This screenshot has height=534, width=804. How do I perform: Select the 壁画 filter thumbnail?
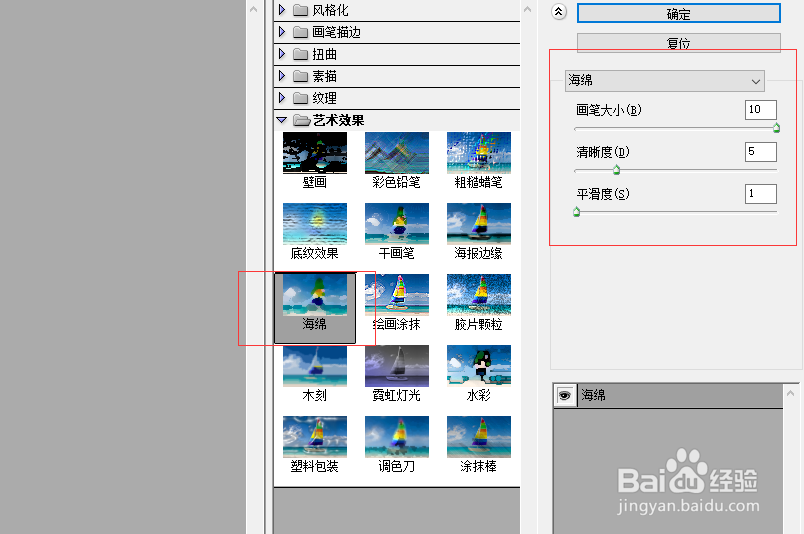tap(315, 153)
